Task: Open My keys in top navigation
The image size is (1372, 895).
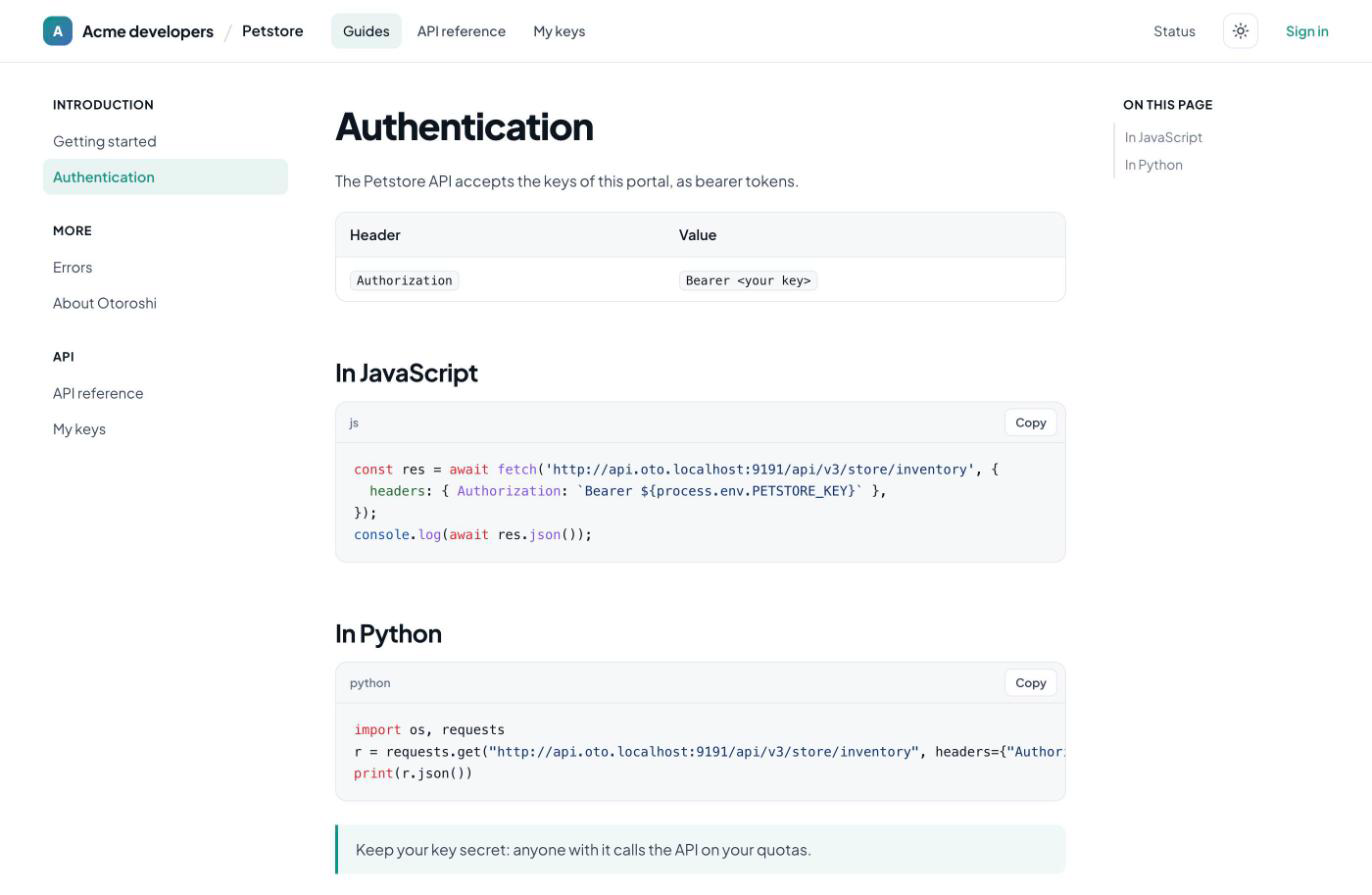Action: [559, 31]
